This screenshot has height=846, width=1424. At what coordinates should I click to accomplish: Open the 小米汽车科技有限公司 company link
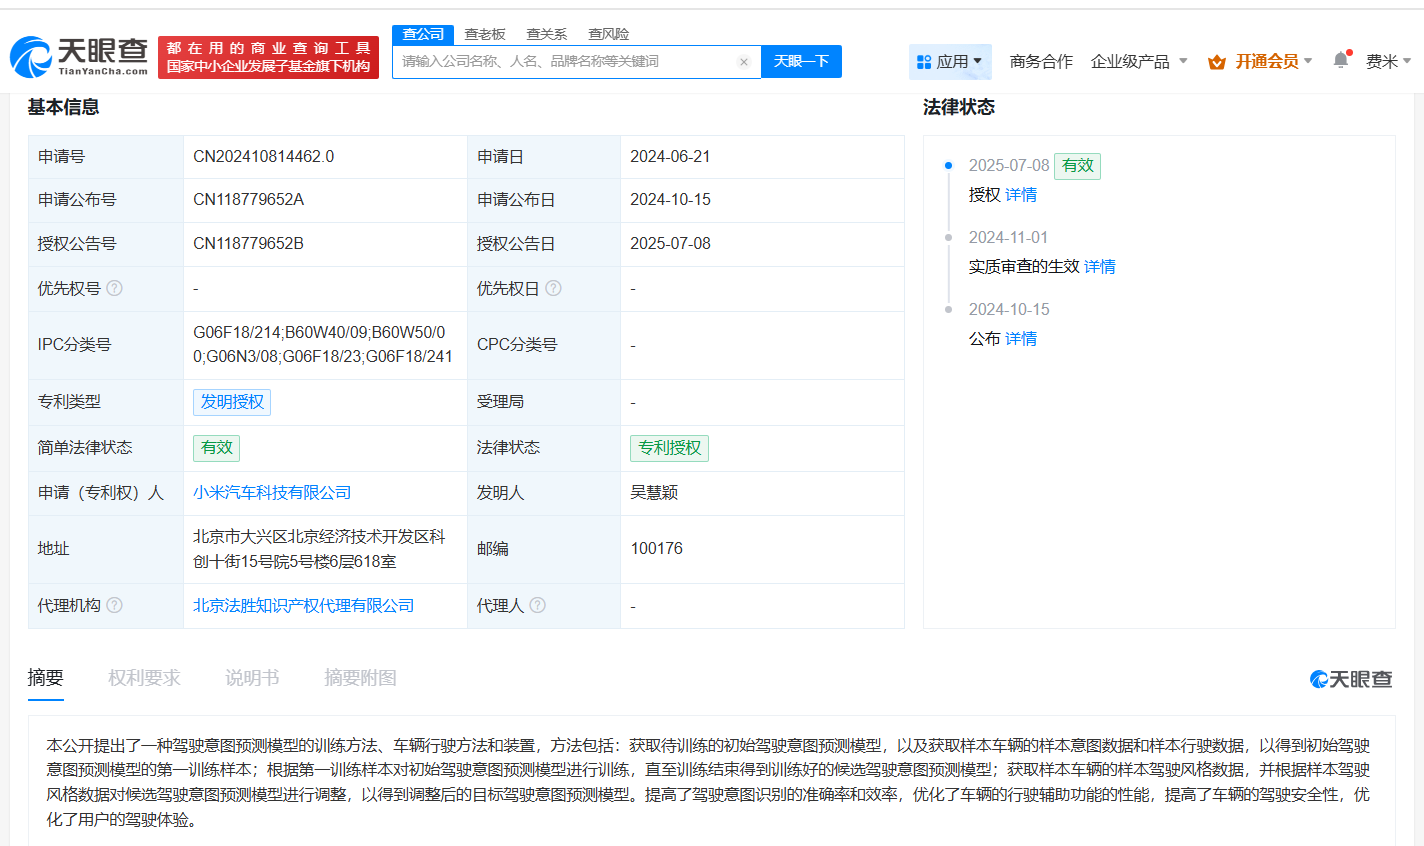point(272,492)
